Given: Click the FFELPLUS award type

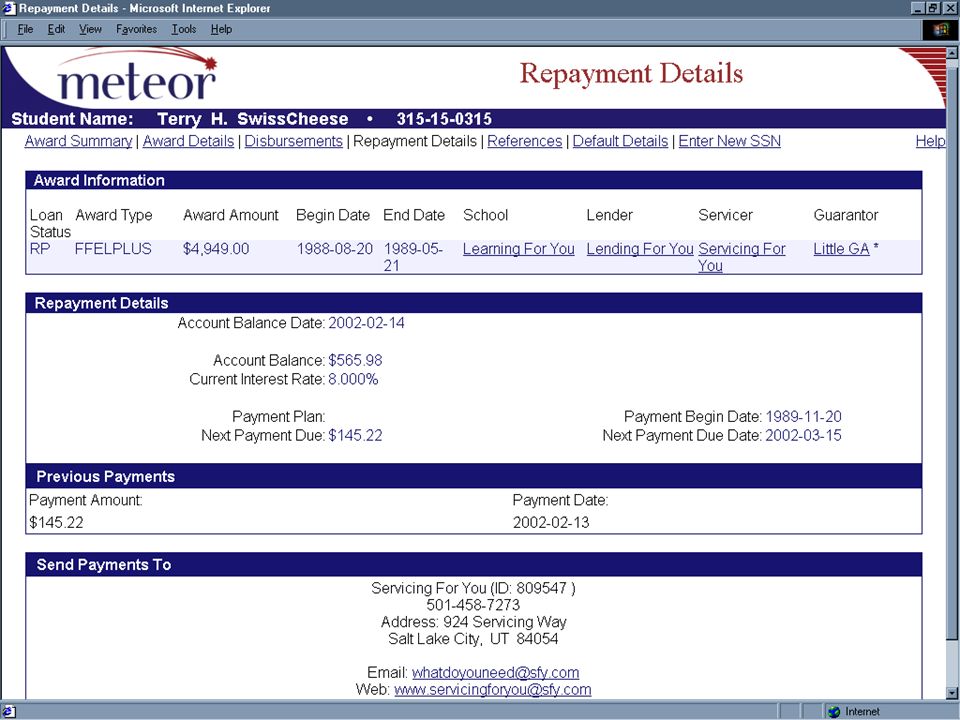Looking at the screenshot, I should [x=113, y=249].
